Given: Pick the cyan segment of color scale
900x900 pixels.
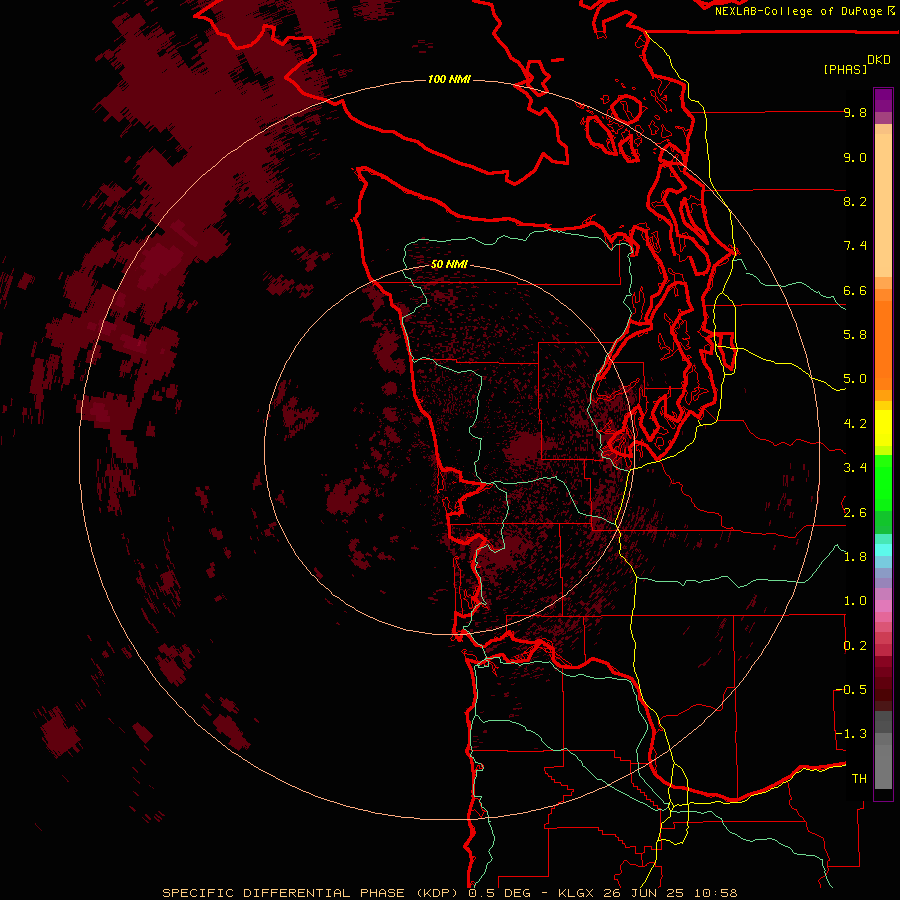Looking at the screenshot, I should (883, 549).
